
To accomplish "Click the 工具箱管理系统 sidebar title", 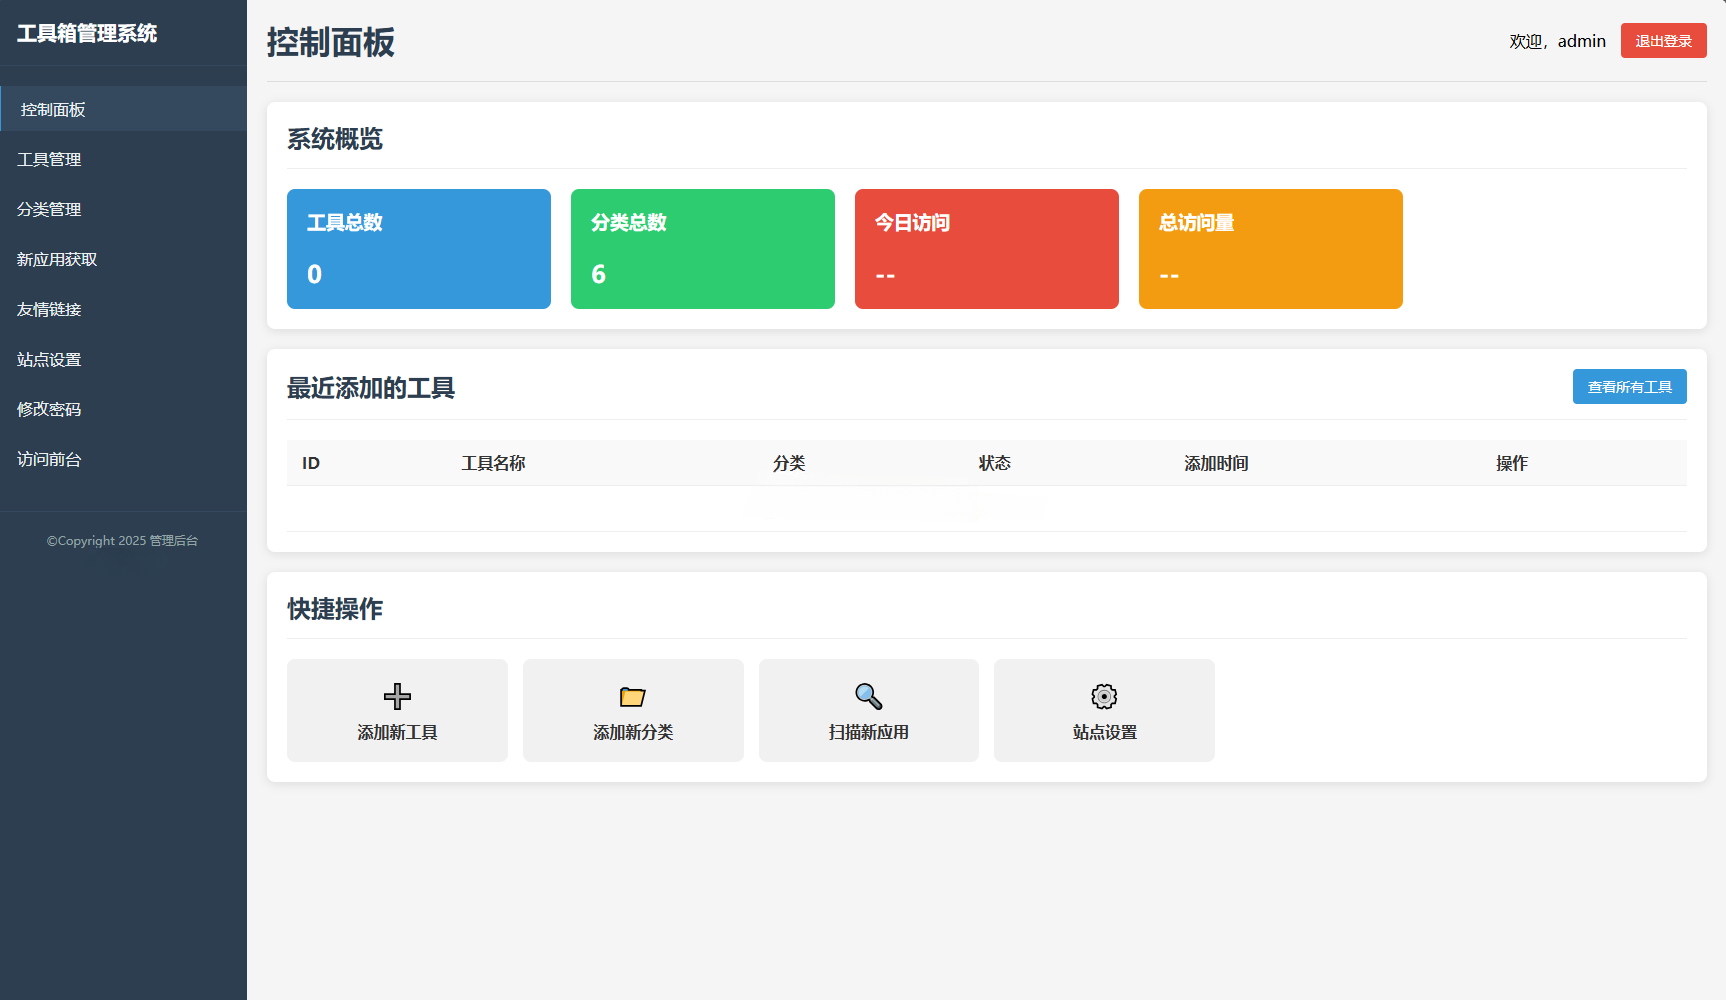I will pyautogui.click(x=87, y=33).
